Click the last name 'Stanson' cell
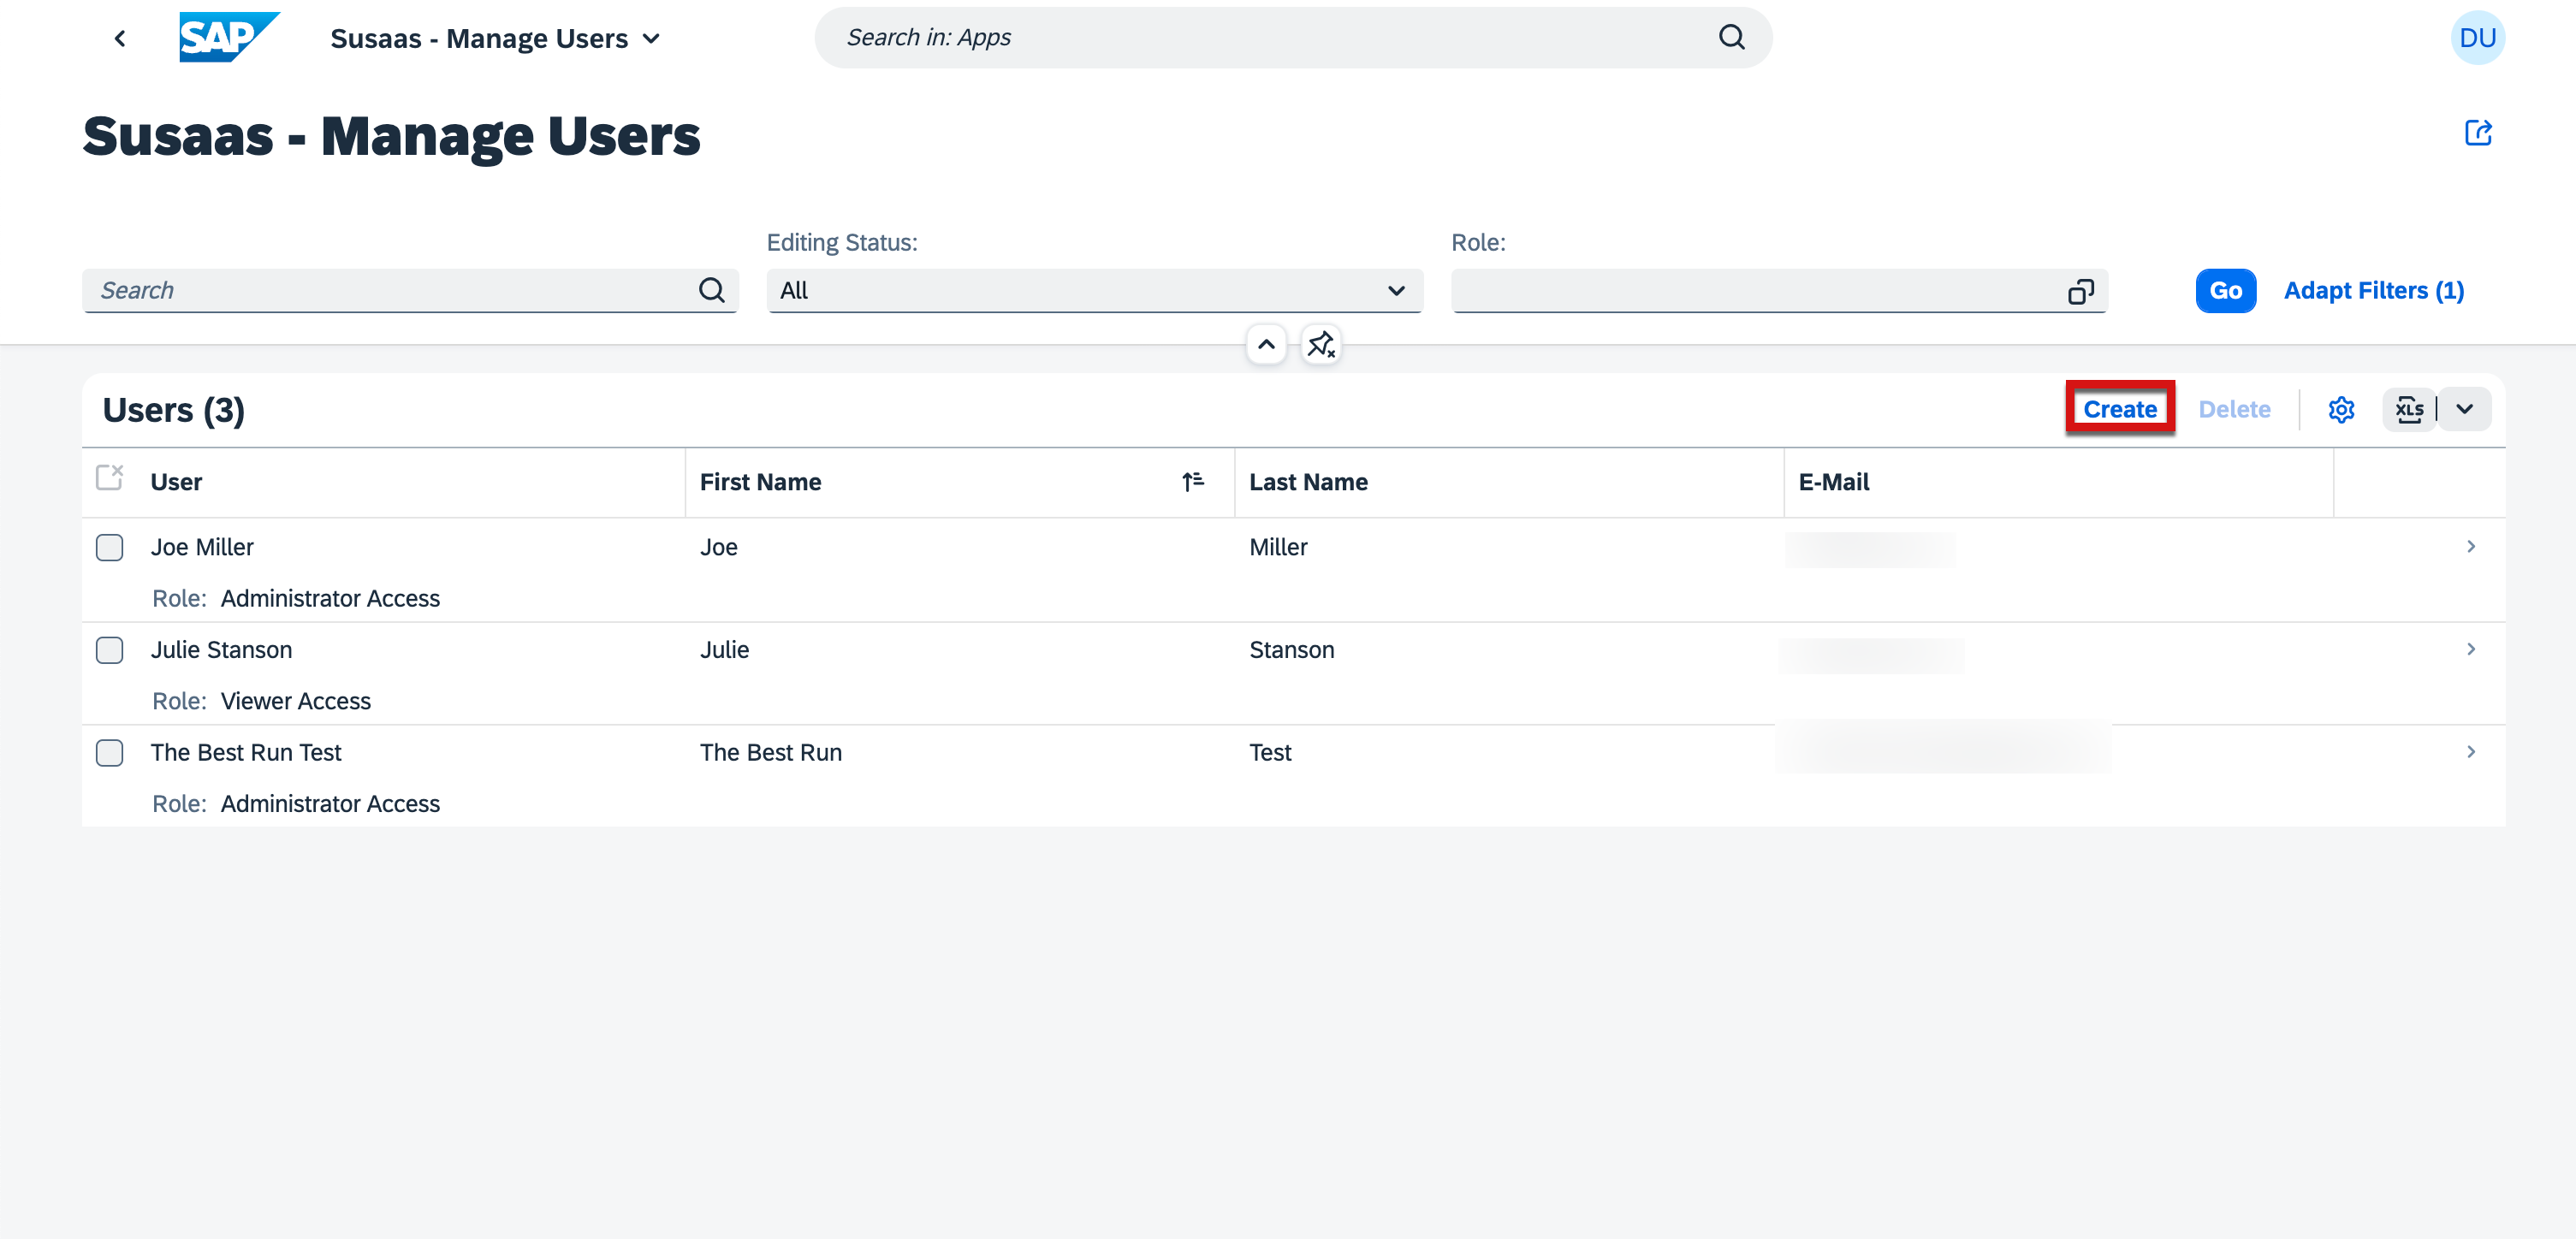 pos(1291,650)
